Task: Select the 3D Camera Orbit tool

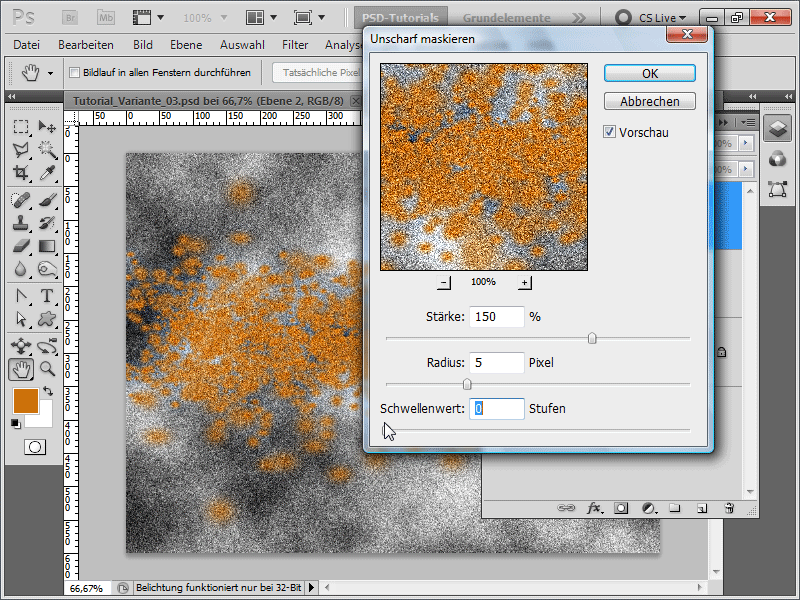Action: 47,346
